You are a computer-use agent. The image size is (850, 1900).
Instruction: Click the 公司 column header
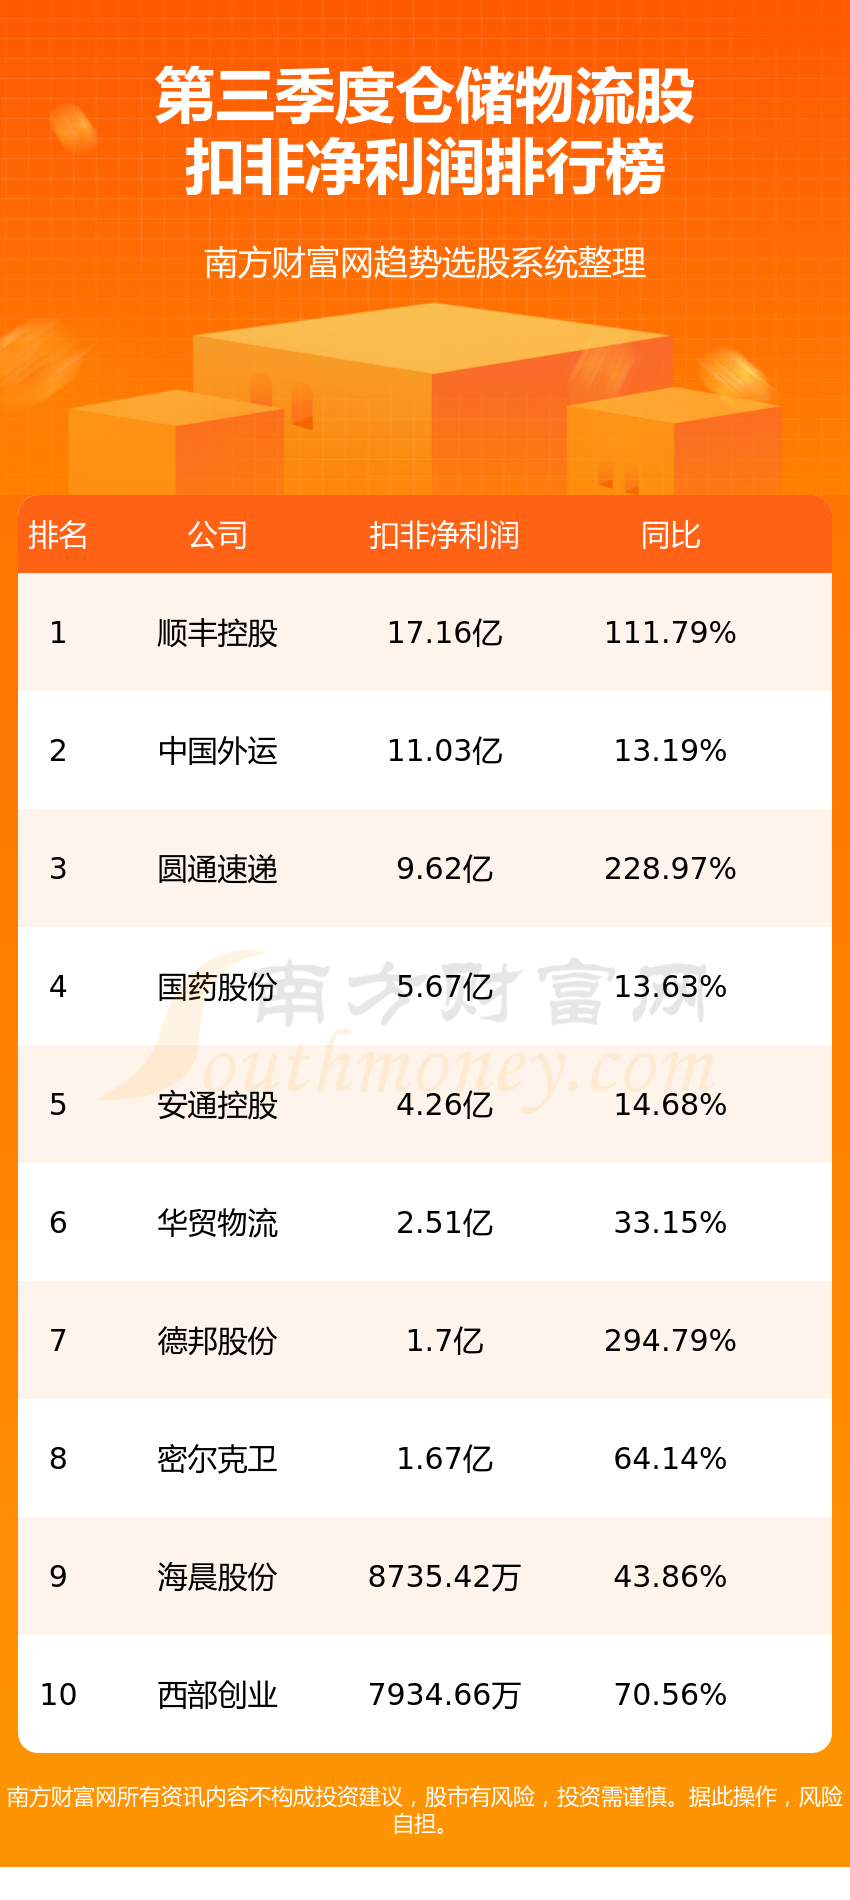point(217,536)
